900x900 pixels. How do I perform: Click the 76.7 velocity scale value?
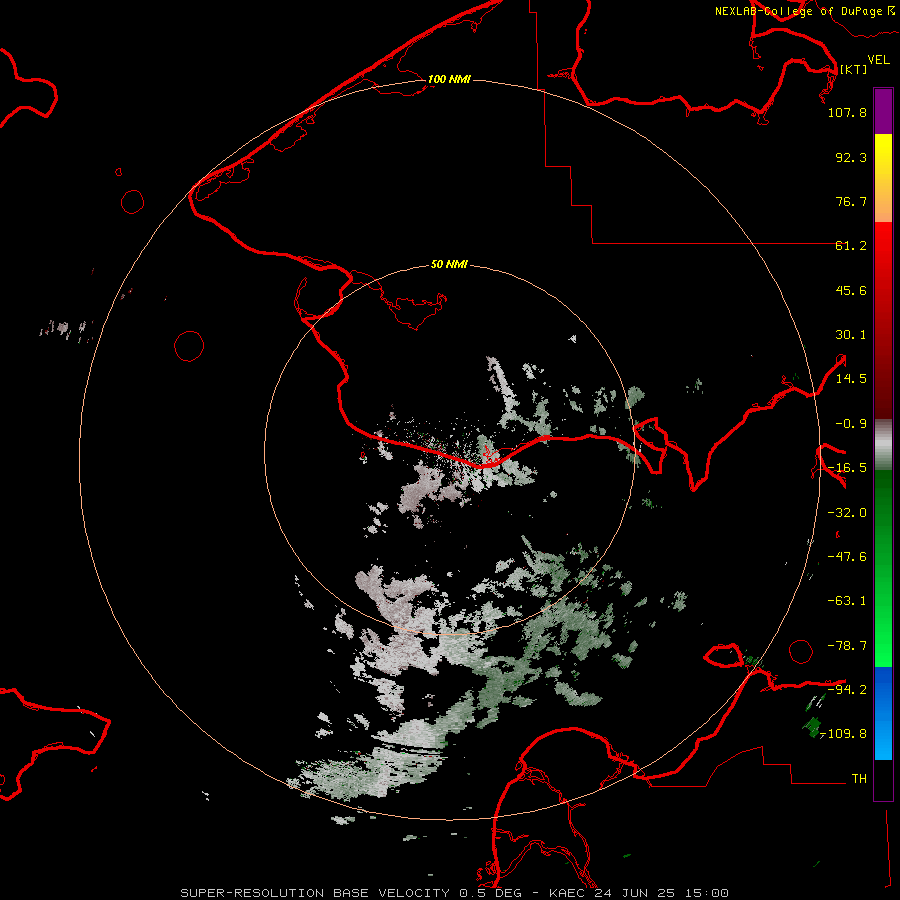point(851,201)
